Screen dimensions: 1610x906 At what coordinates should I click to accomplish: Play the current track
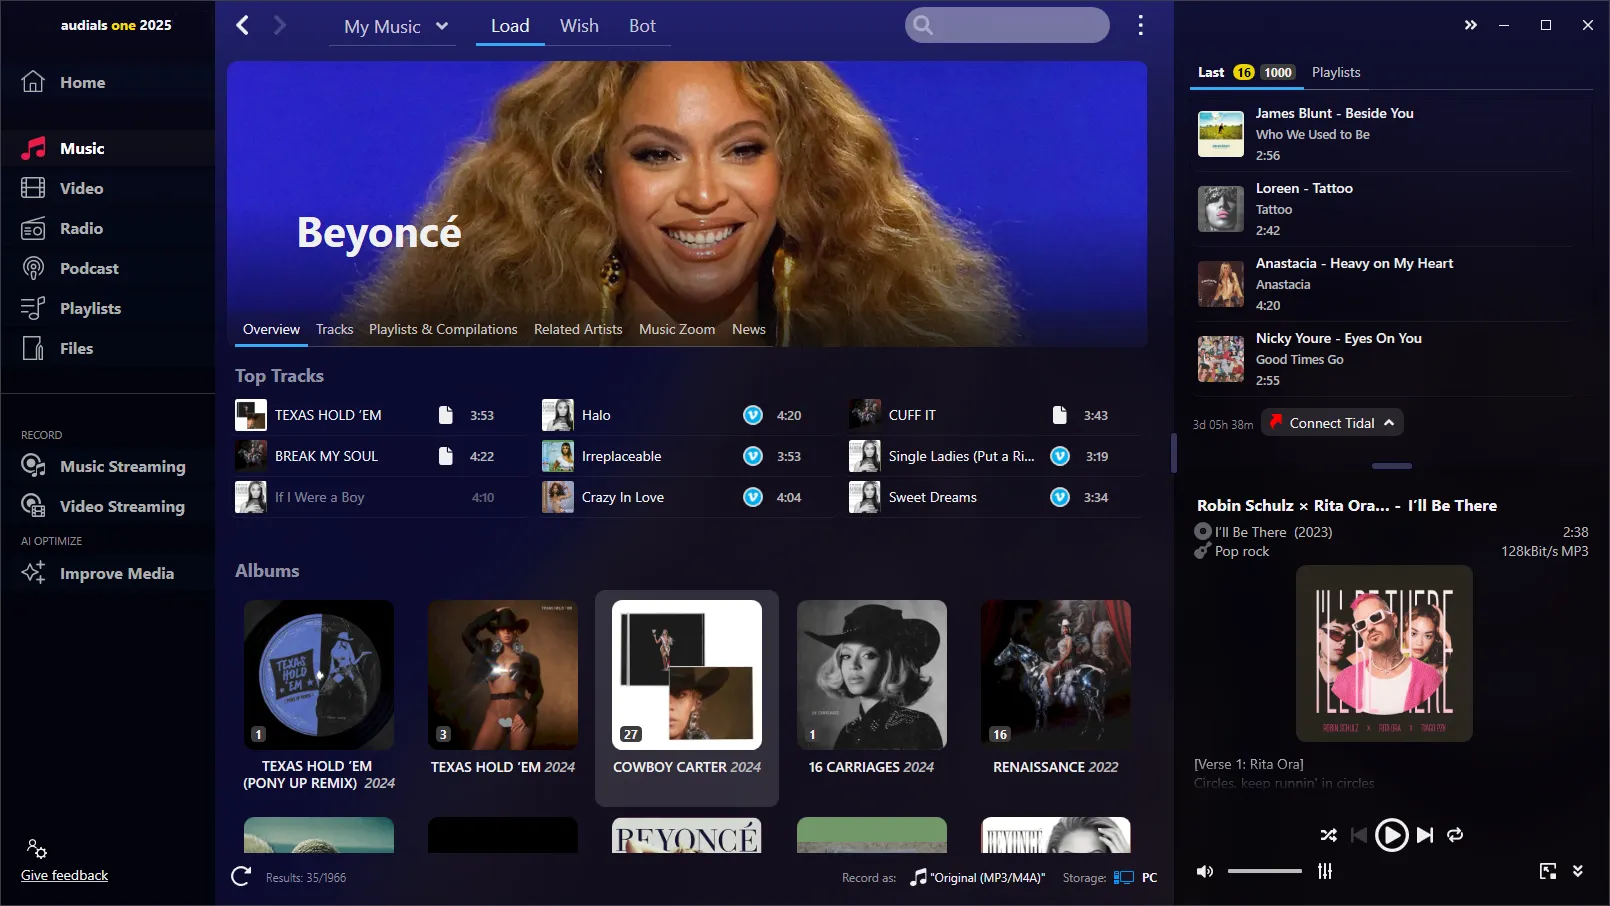click(1391, 835)
